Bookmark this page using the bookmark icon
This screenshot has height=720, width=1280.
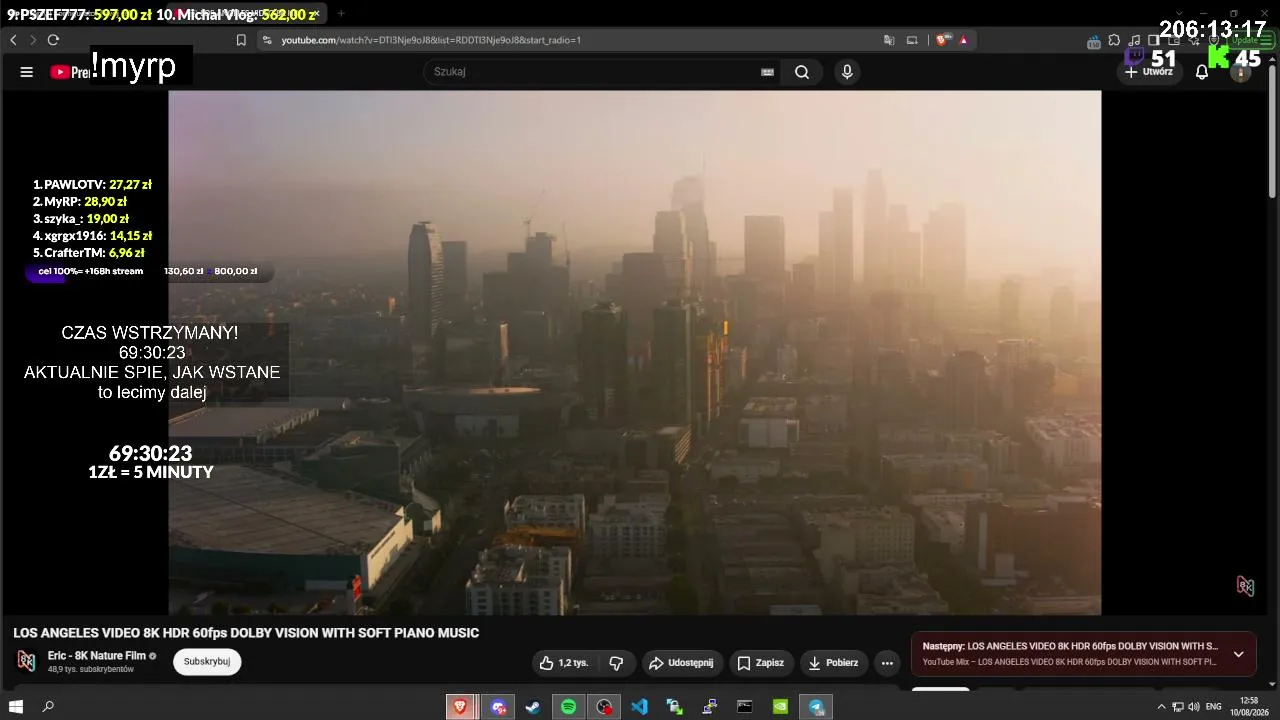click(x=241, y=40)
